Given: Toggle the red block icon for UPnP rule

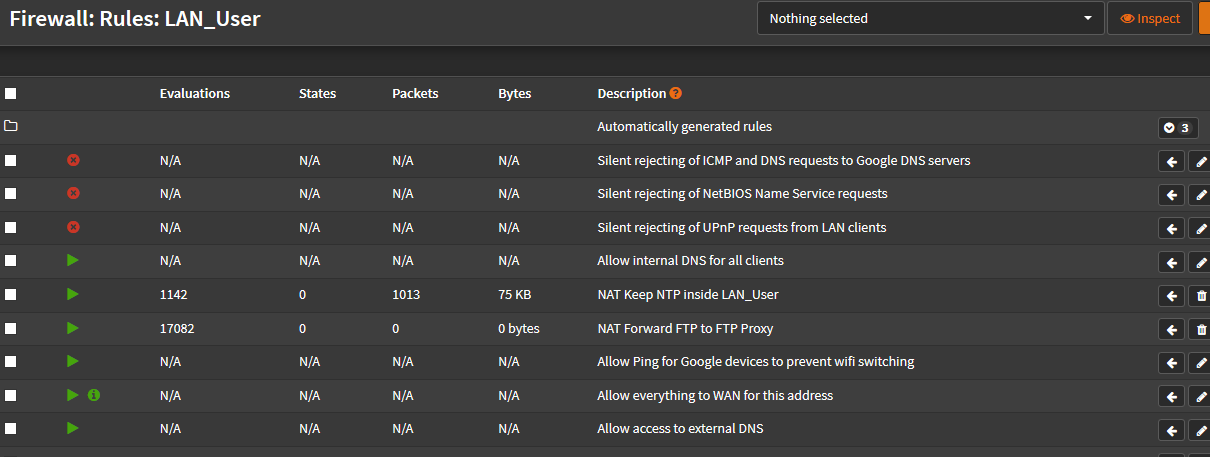Looking at the screenshot, I should [x=73, y=227].
